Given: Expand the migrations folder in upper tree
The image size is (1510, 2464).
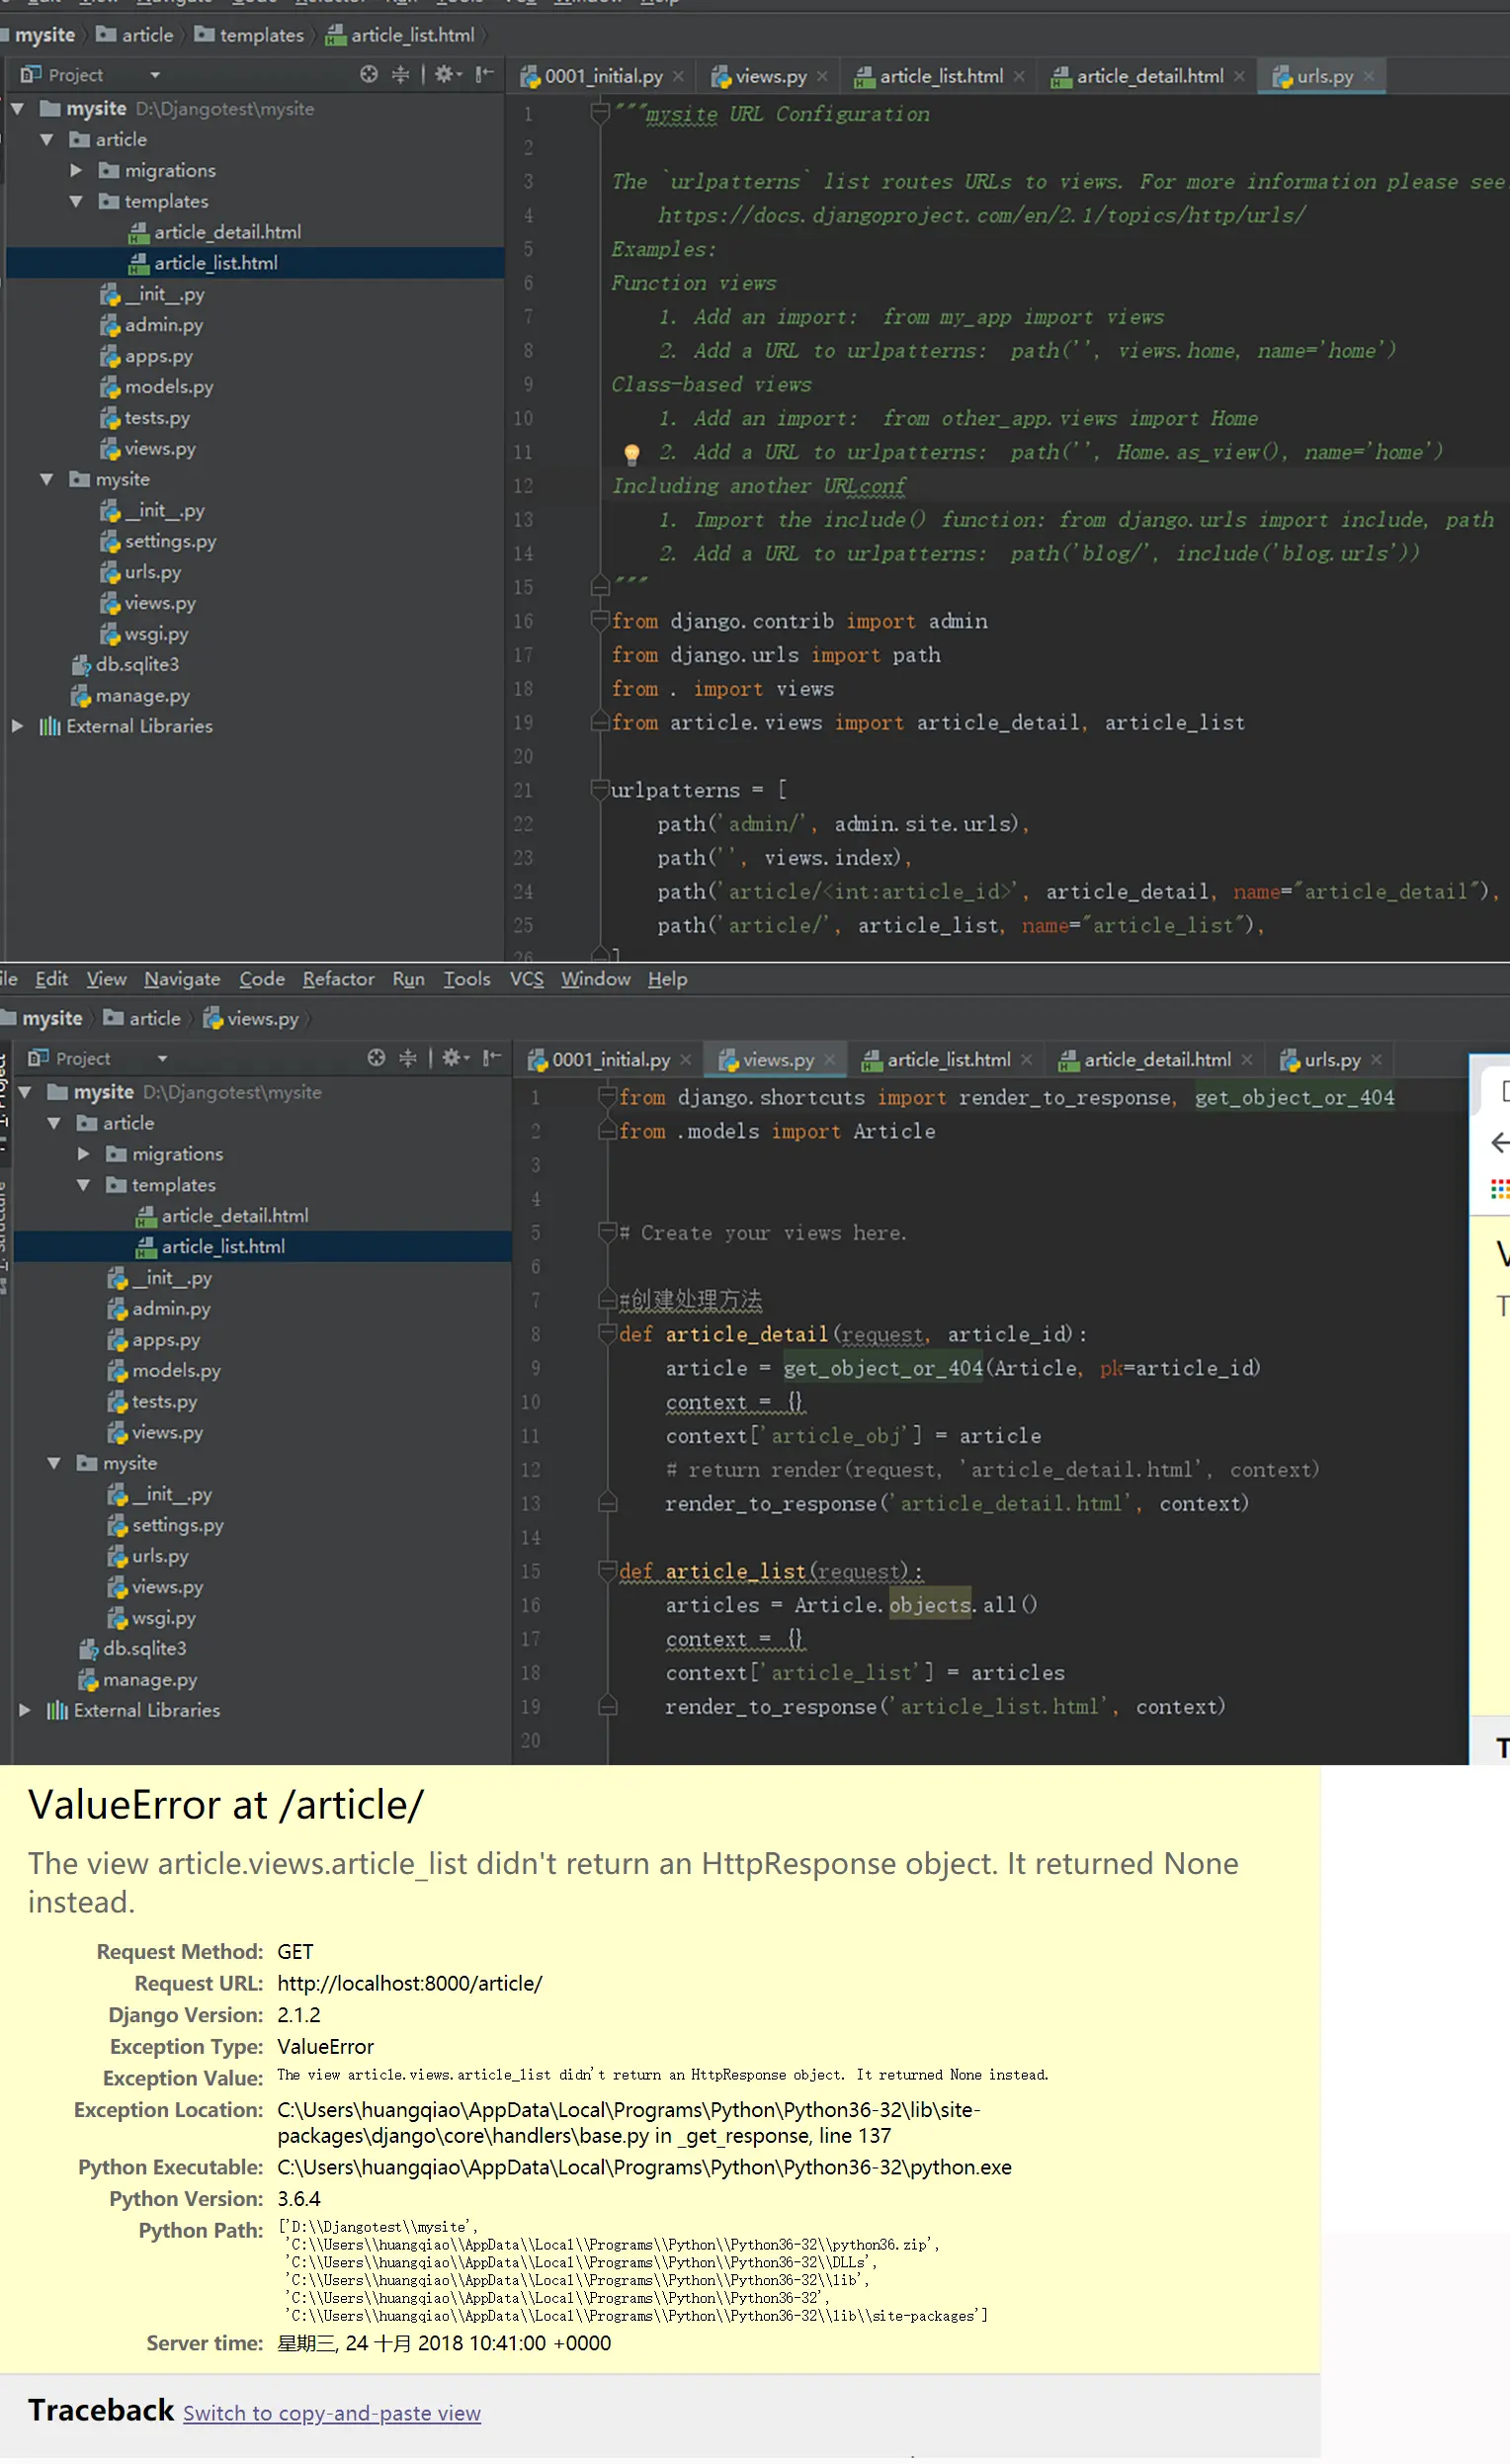Looking at the screenshot, I should (x=76, y=170).
